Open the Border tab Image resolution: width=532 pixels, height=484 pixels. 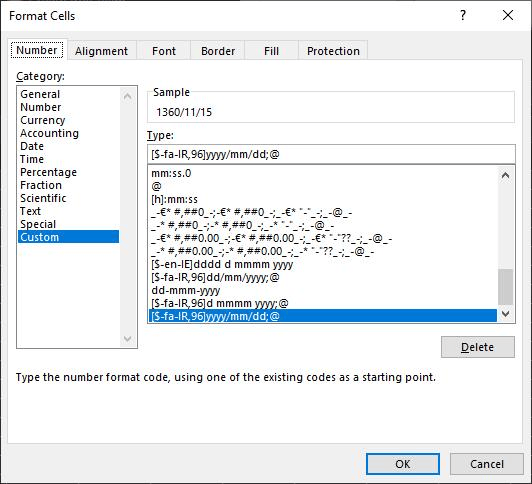pyautogui.click(x=218, y=51)
